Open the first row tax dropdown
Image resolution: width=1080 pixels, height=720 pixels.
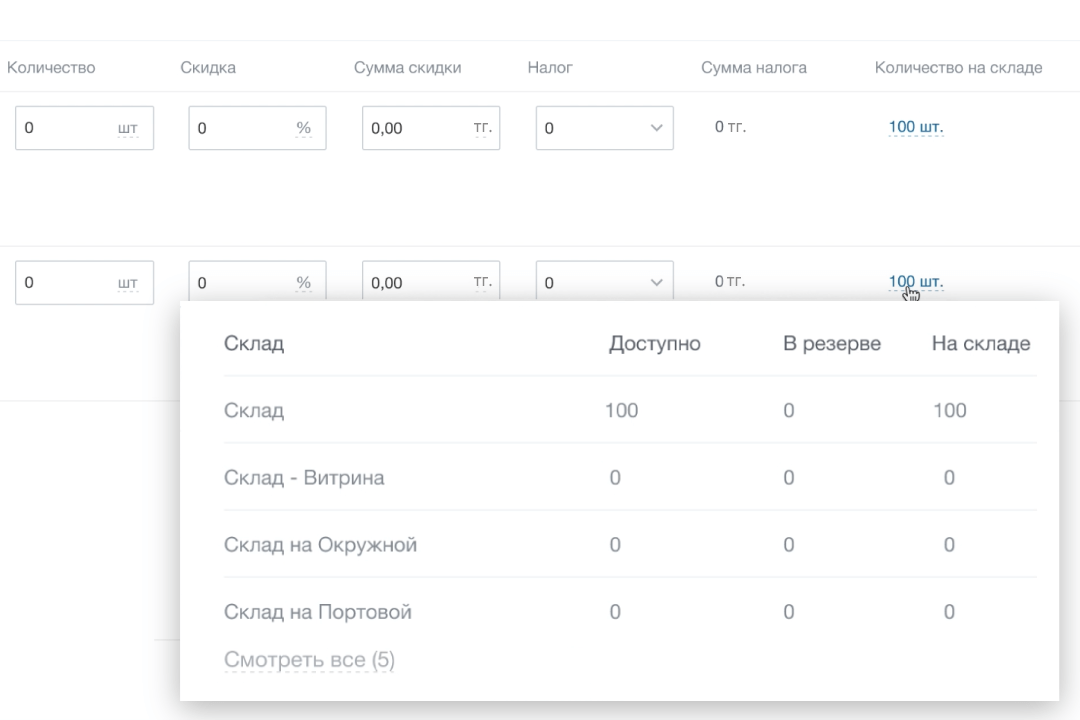[x=604, y=128]
